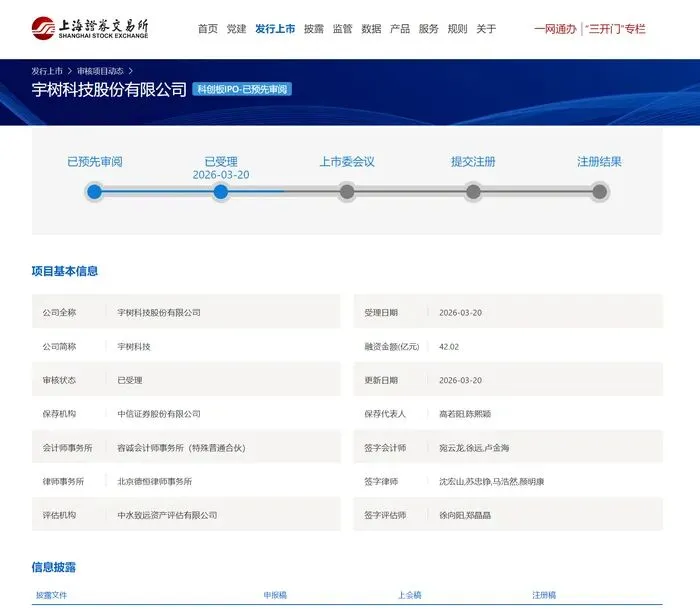Image resolution: width=700 pixels, height=610 pixels.
Task: Click the 上会稿 column header
Action: point(409,595)
